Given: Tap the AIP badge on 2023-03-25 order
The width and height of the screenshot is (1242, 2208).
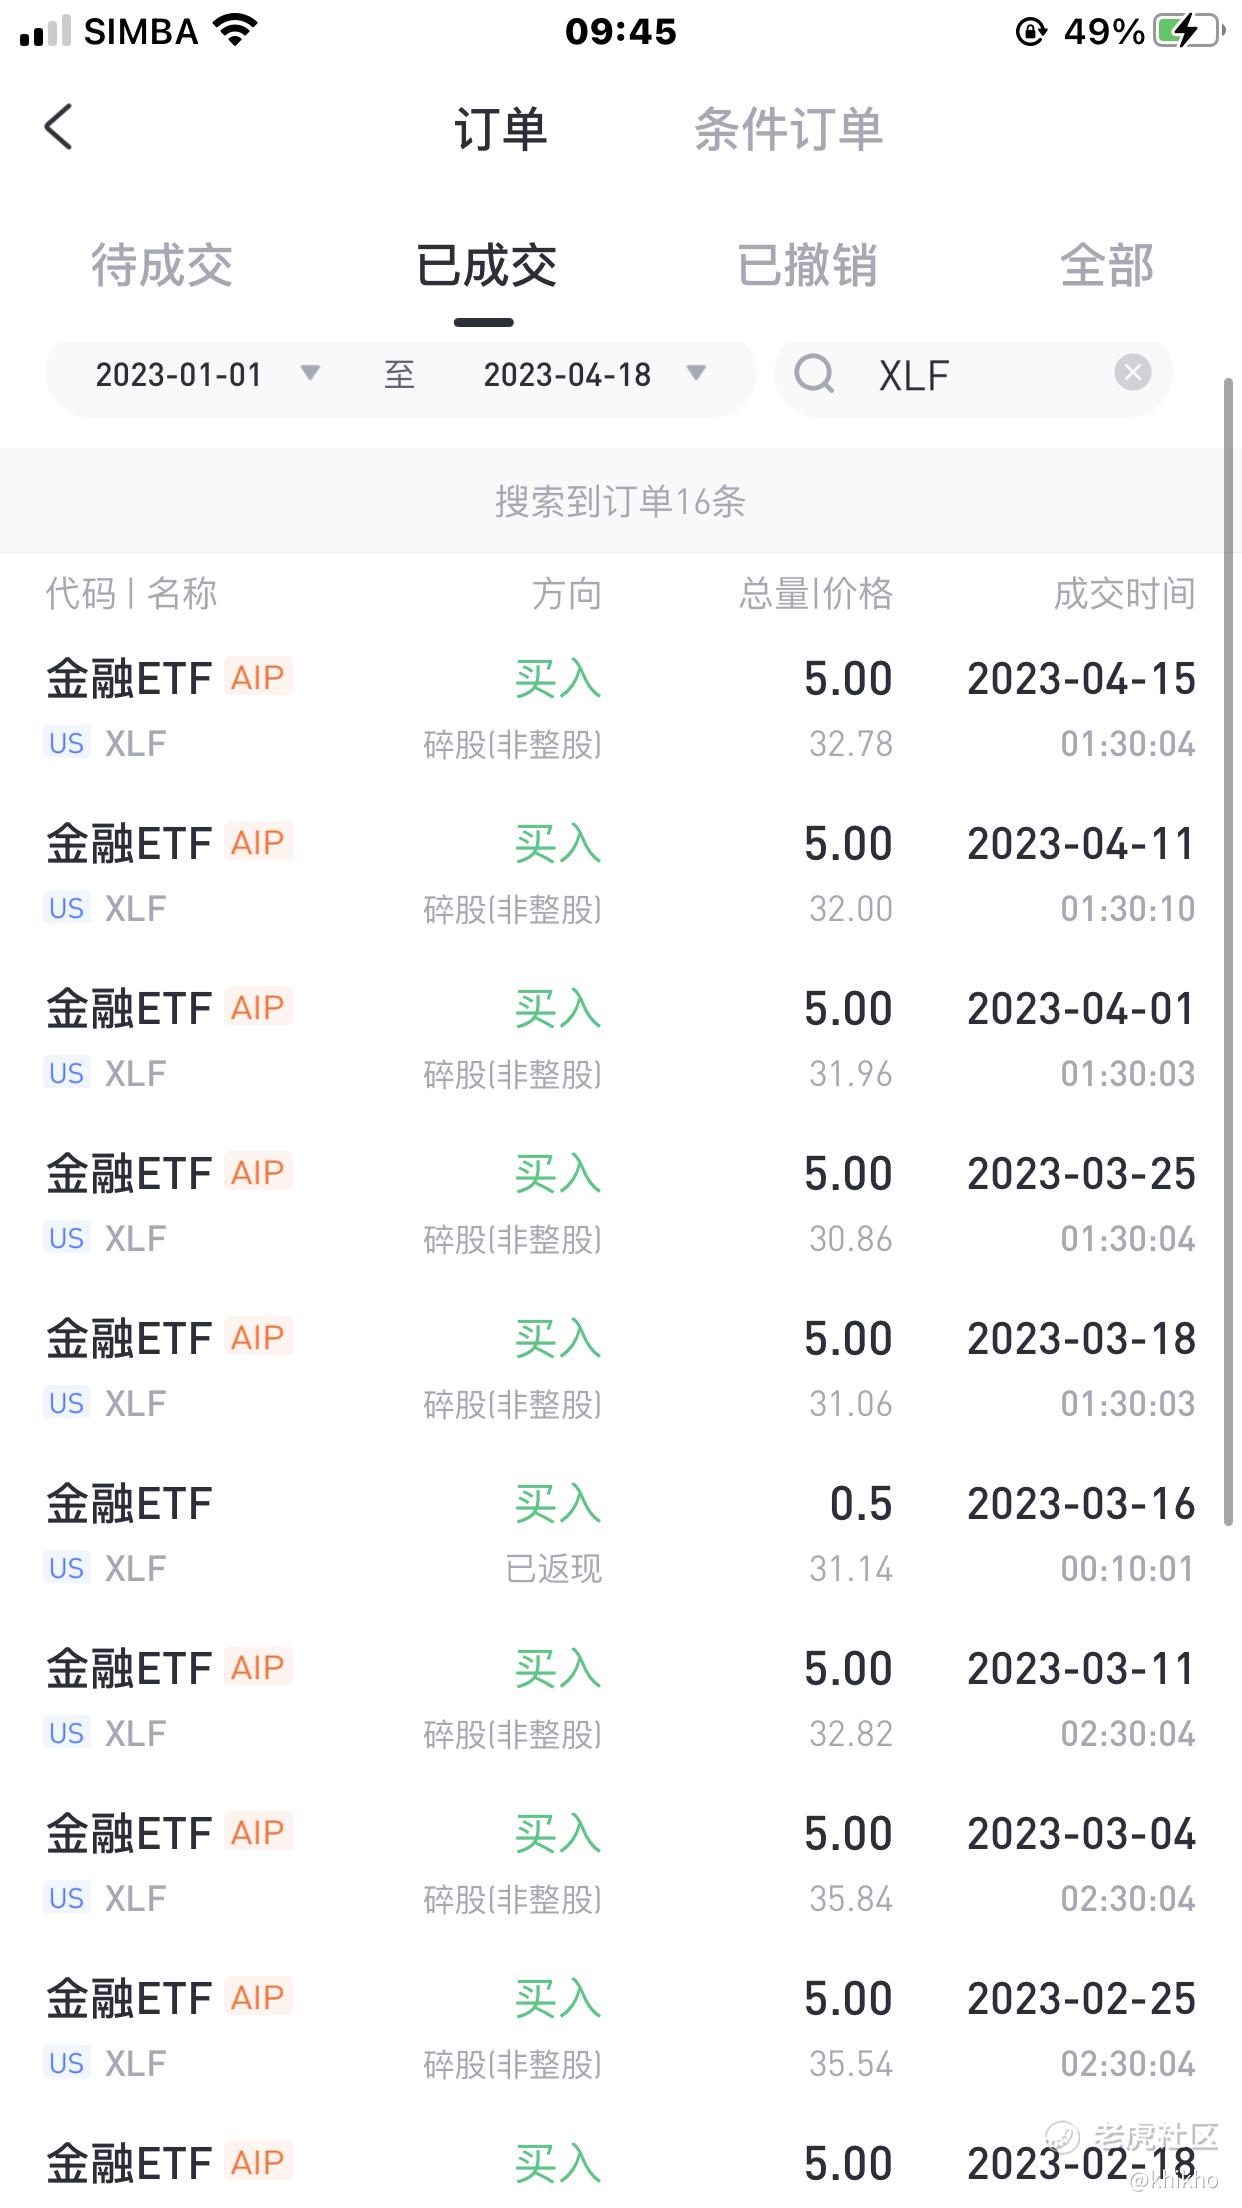Looking at the screenshot, I should (x=258, y=1172).
